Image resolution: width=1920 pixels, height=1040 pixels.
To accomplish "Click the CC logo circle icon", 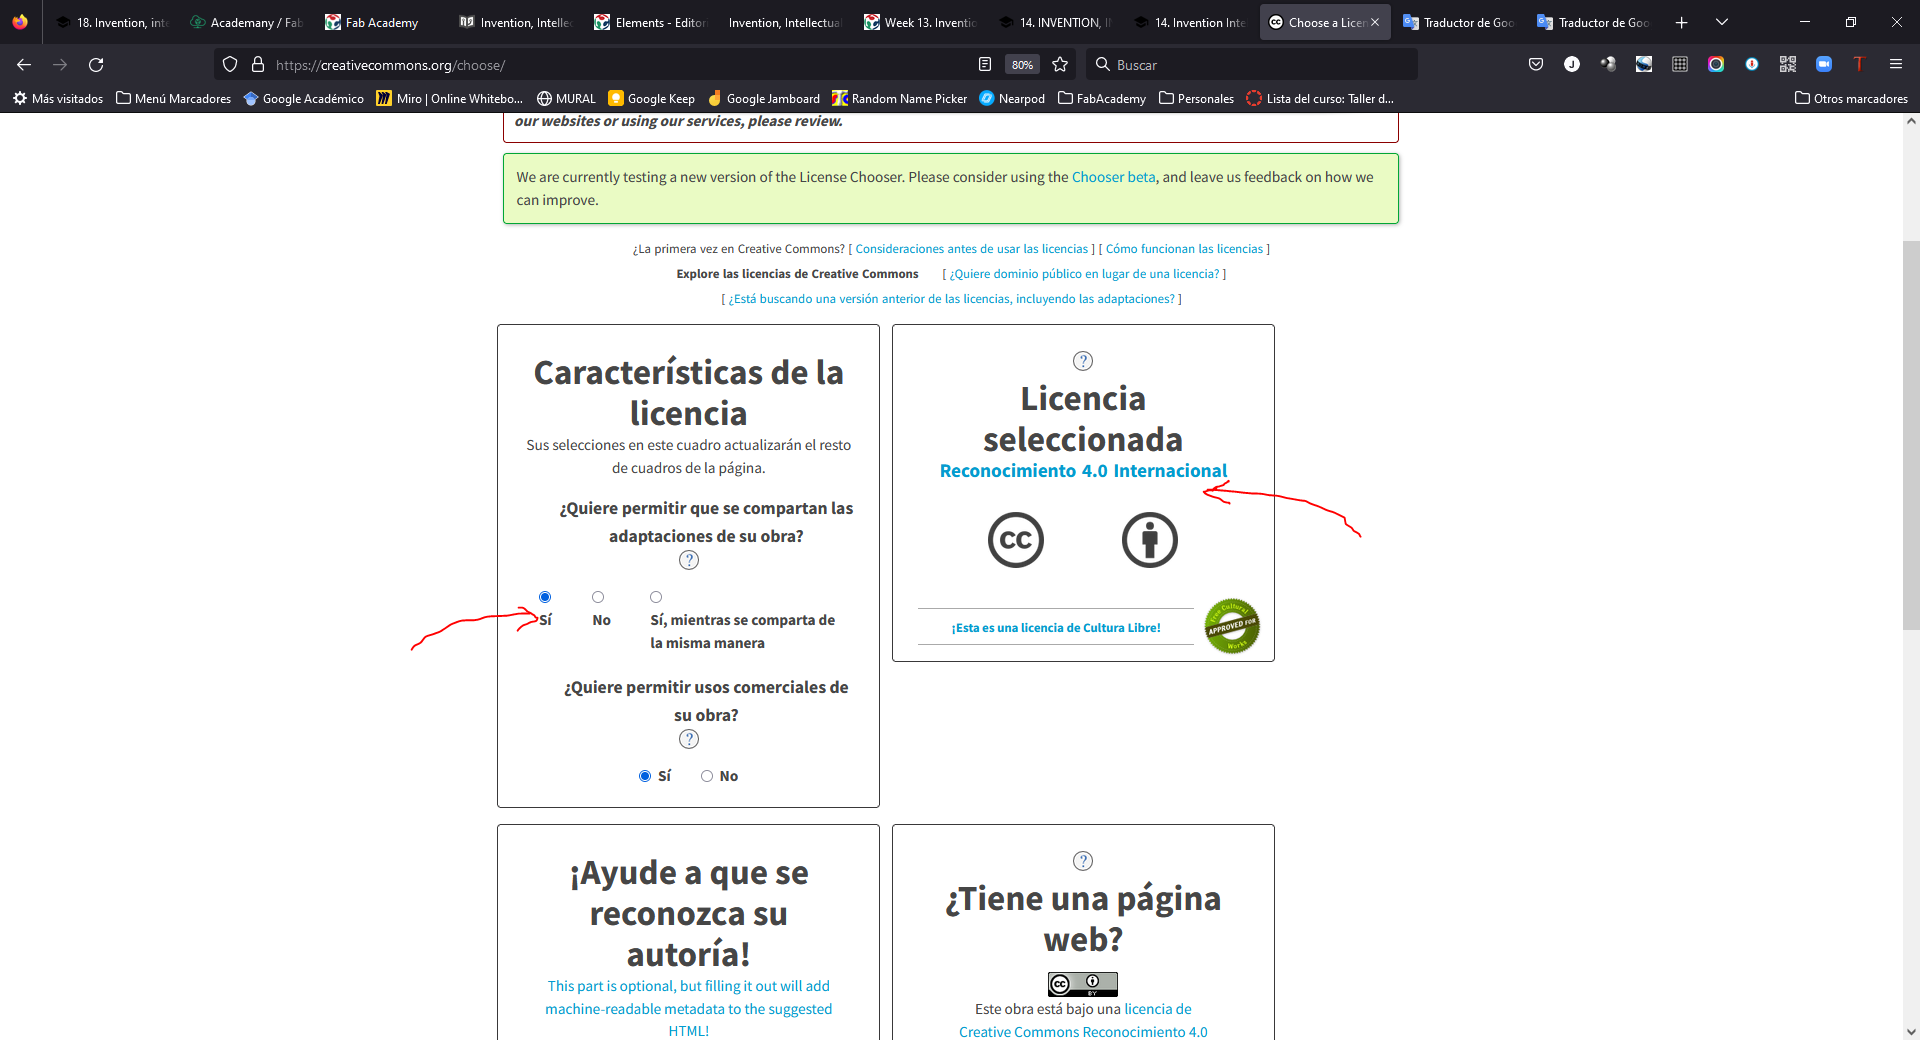I will (1016, 540).
